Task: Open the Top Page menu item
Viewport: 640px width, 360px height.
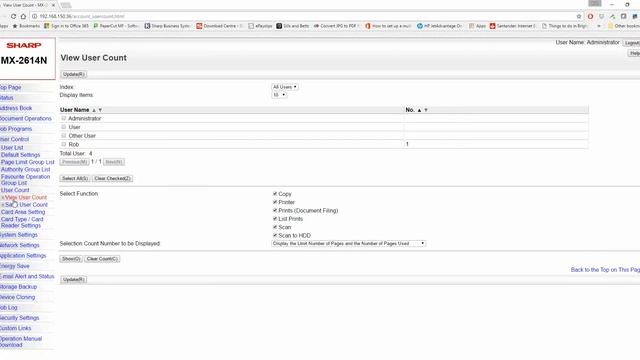Action: point(11,87)
